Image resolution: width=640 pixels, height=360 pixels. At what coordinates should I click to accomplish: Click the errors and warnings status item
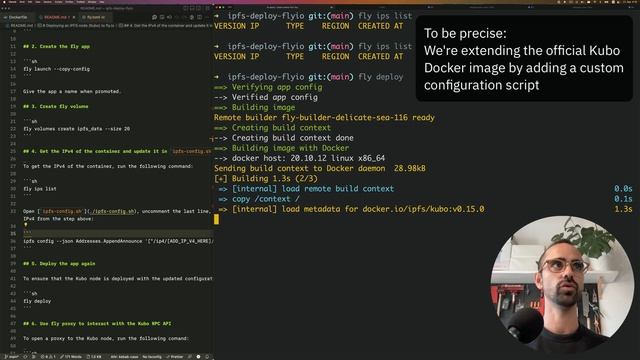click(x=48, y=357)
